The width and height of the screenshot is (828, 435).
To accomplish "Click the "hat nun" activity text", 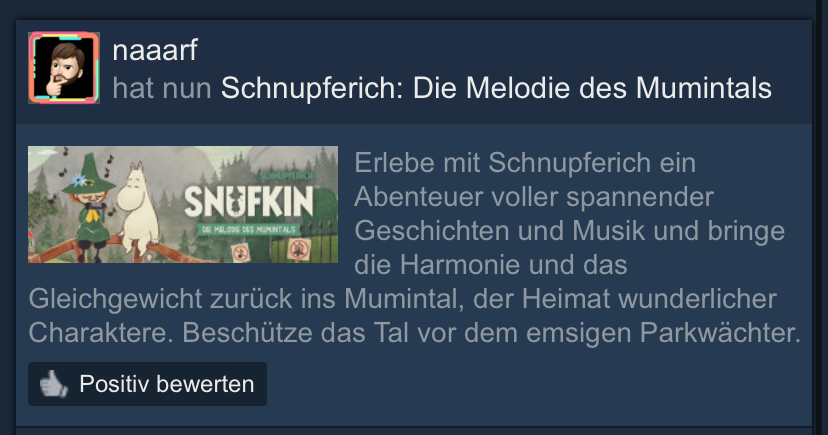I will (162, 88).
